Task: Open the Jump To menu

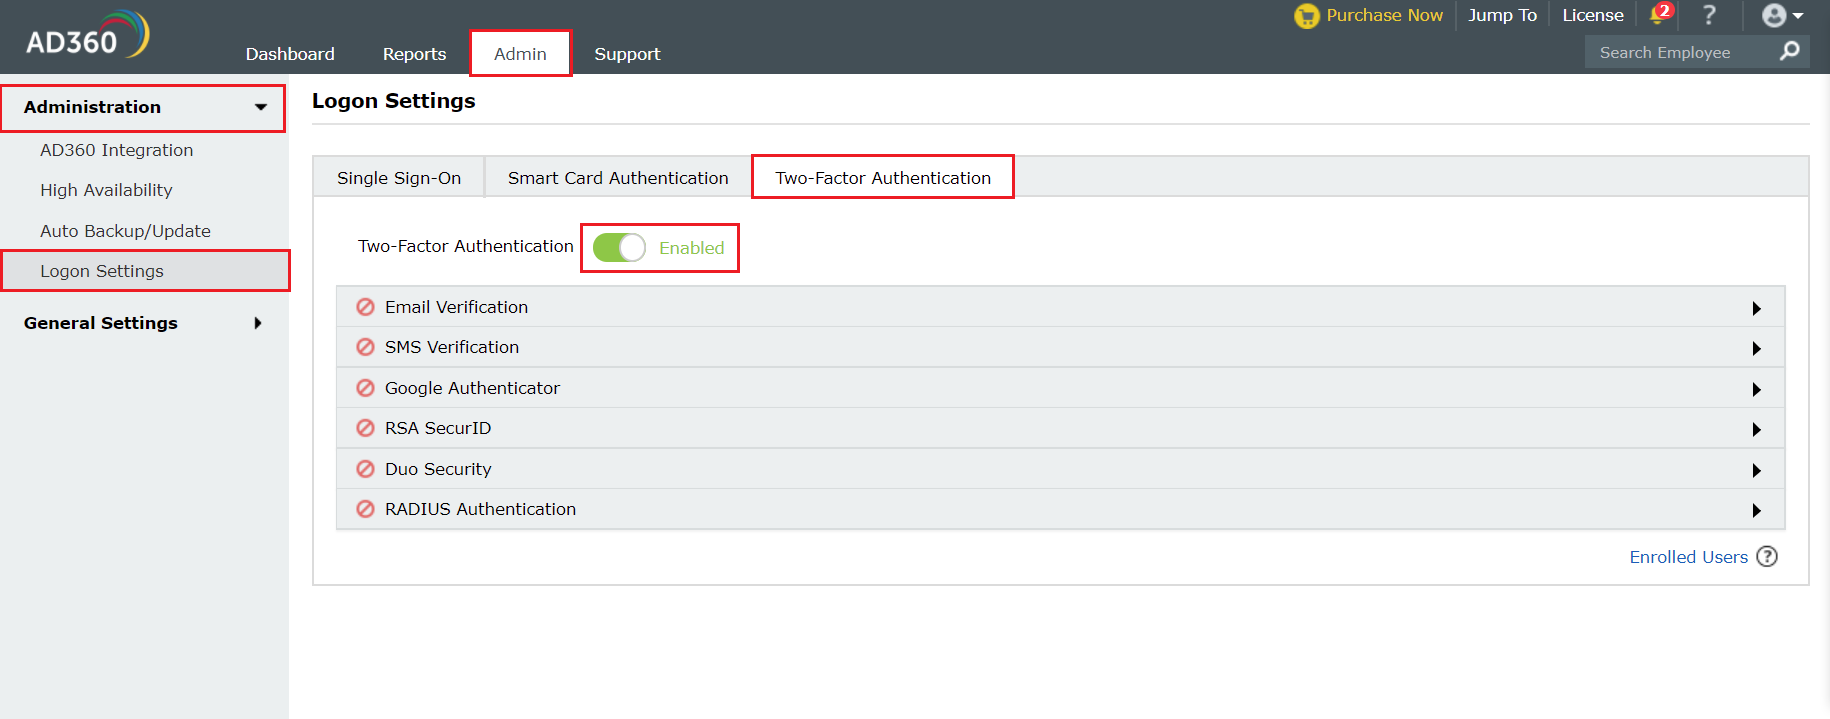Action: [x=1502, y=15]
